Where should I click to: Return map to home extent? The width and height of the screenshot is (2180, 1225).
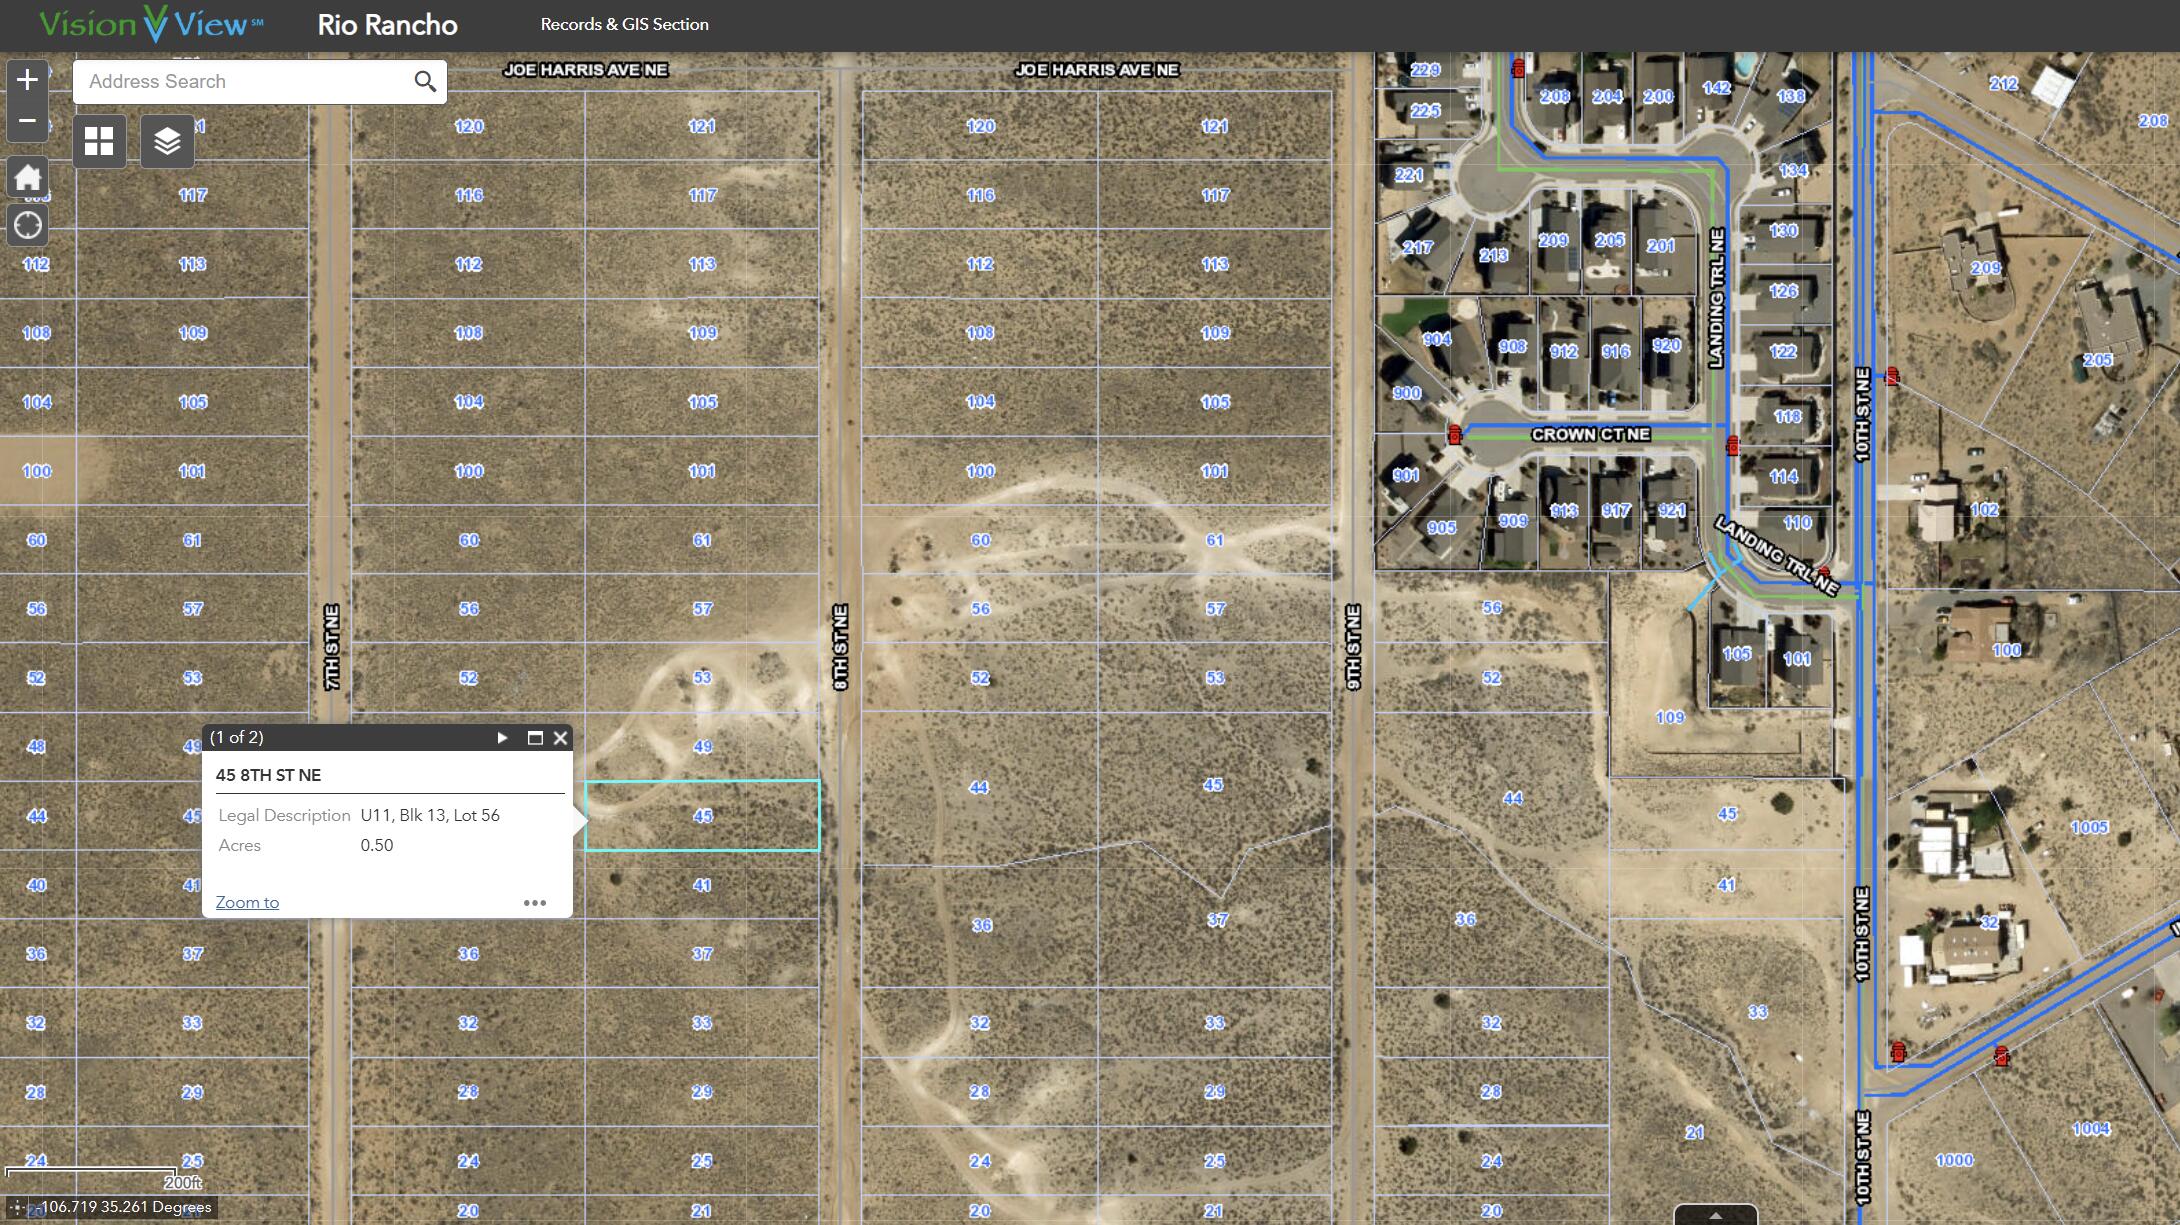click(28, 178)
